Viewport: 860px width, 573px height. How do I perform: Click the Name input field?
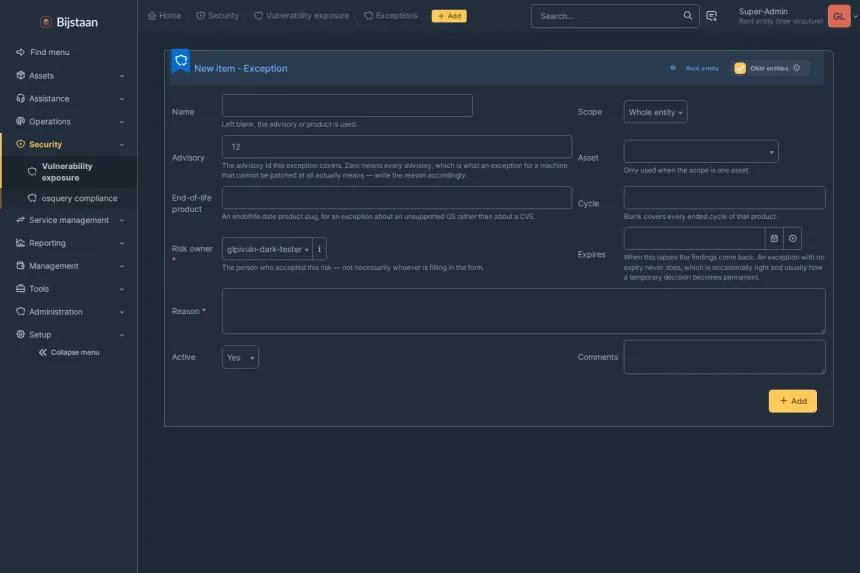[x=347, y=105]
